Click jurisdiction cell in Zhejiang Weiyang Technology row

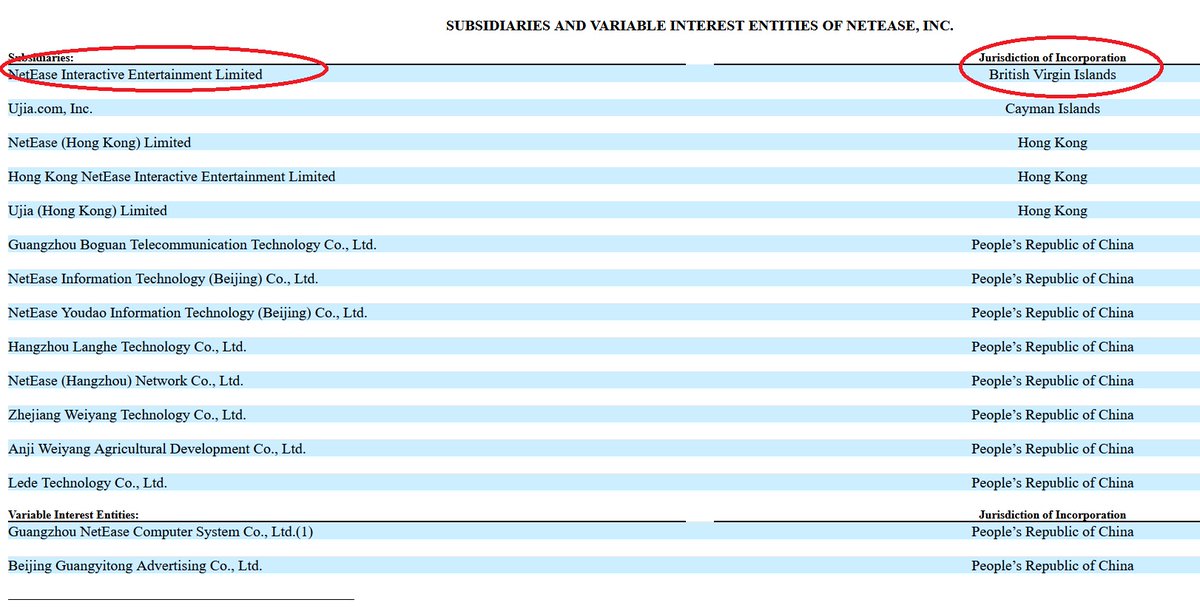tap(1052, 414)
